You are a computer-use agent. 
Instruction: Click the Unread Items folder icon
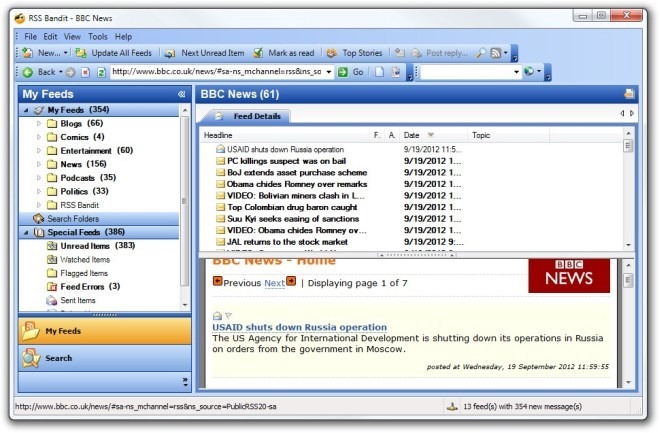tap(52, 246)
